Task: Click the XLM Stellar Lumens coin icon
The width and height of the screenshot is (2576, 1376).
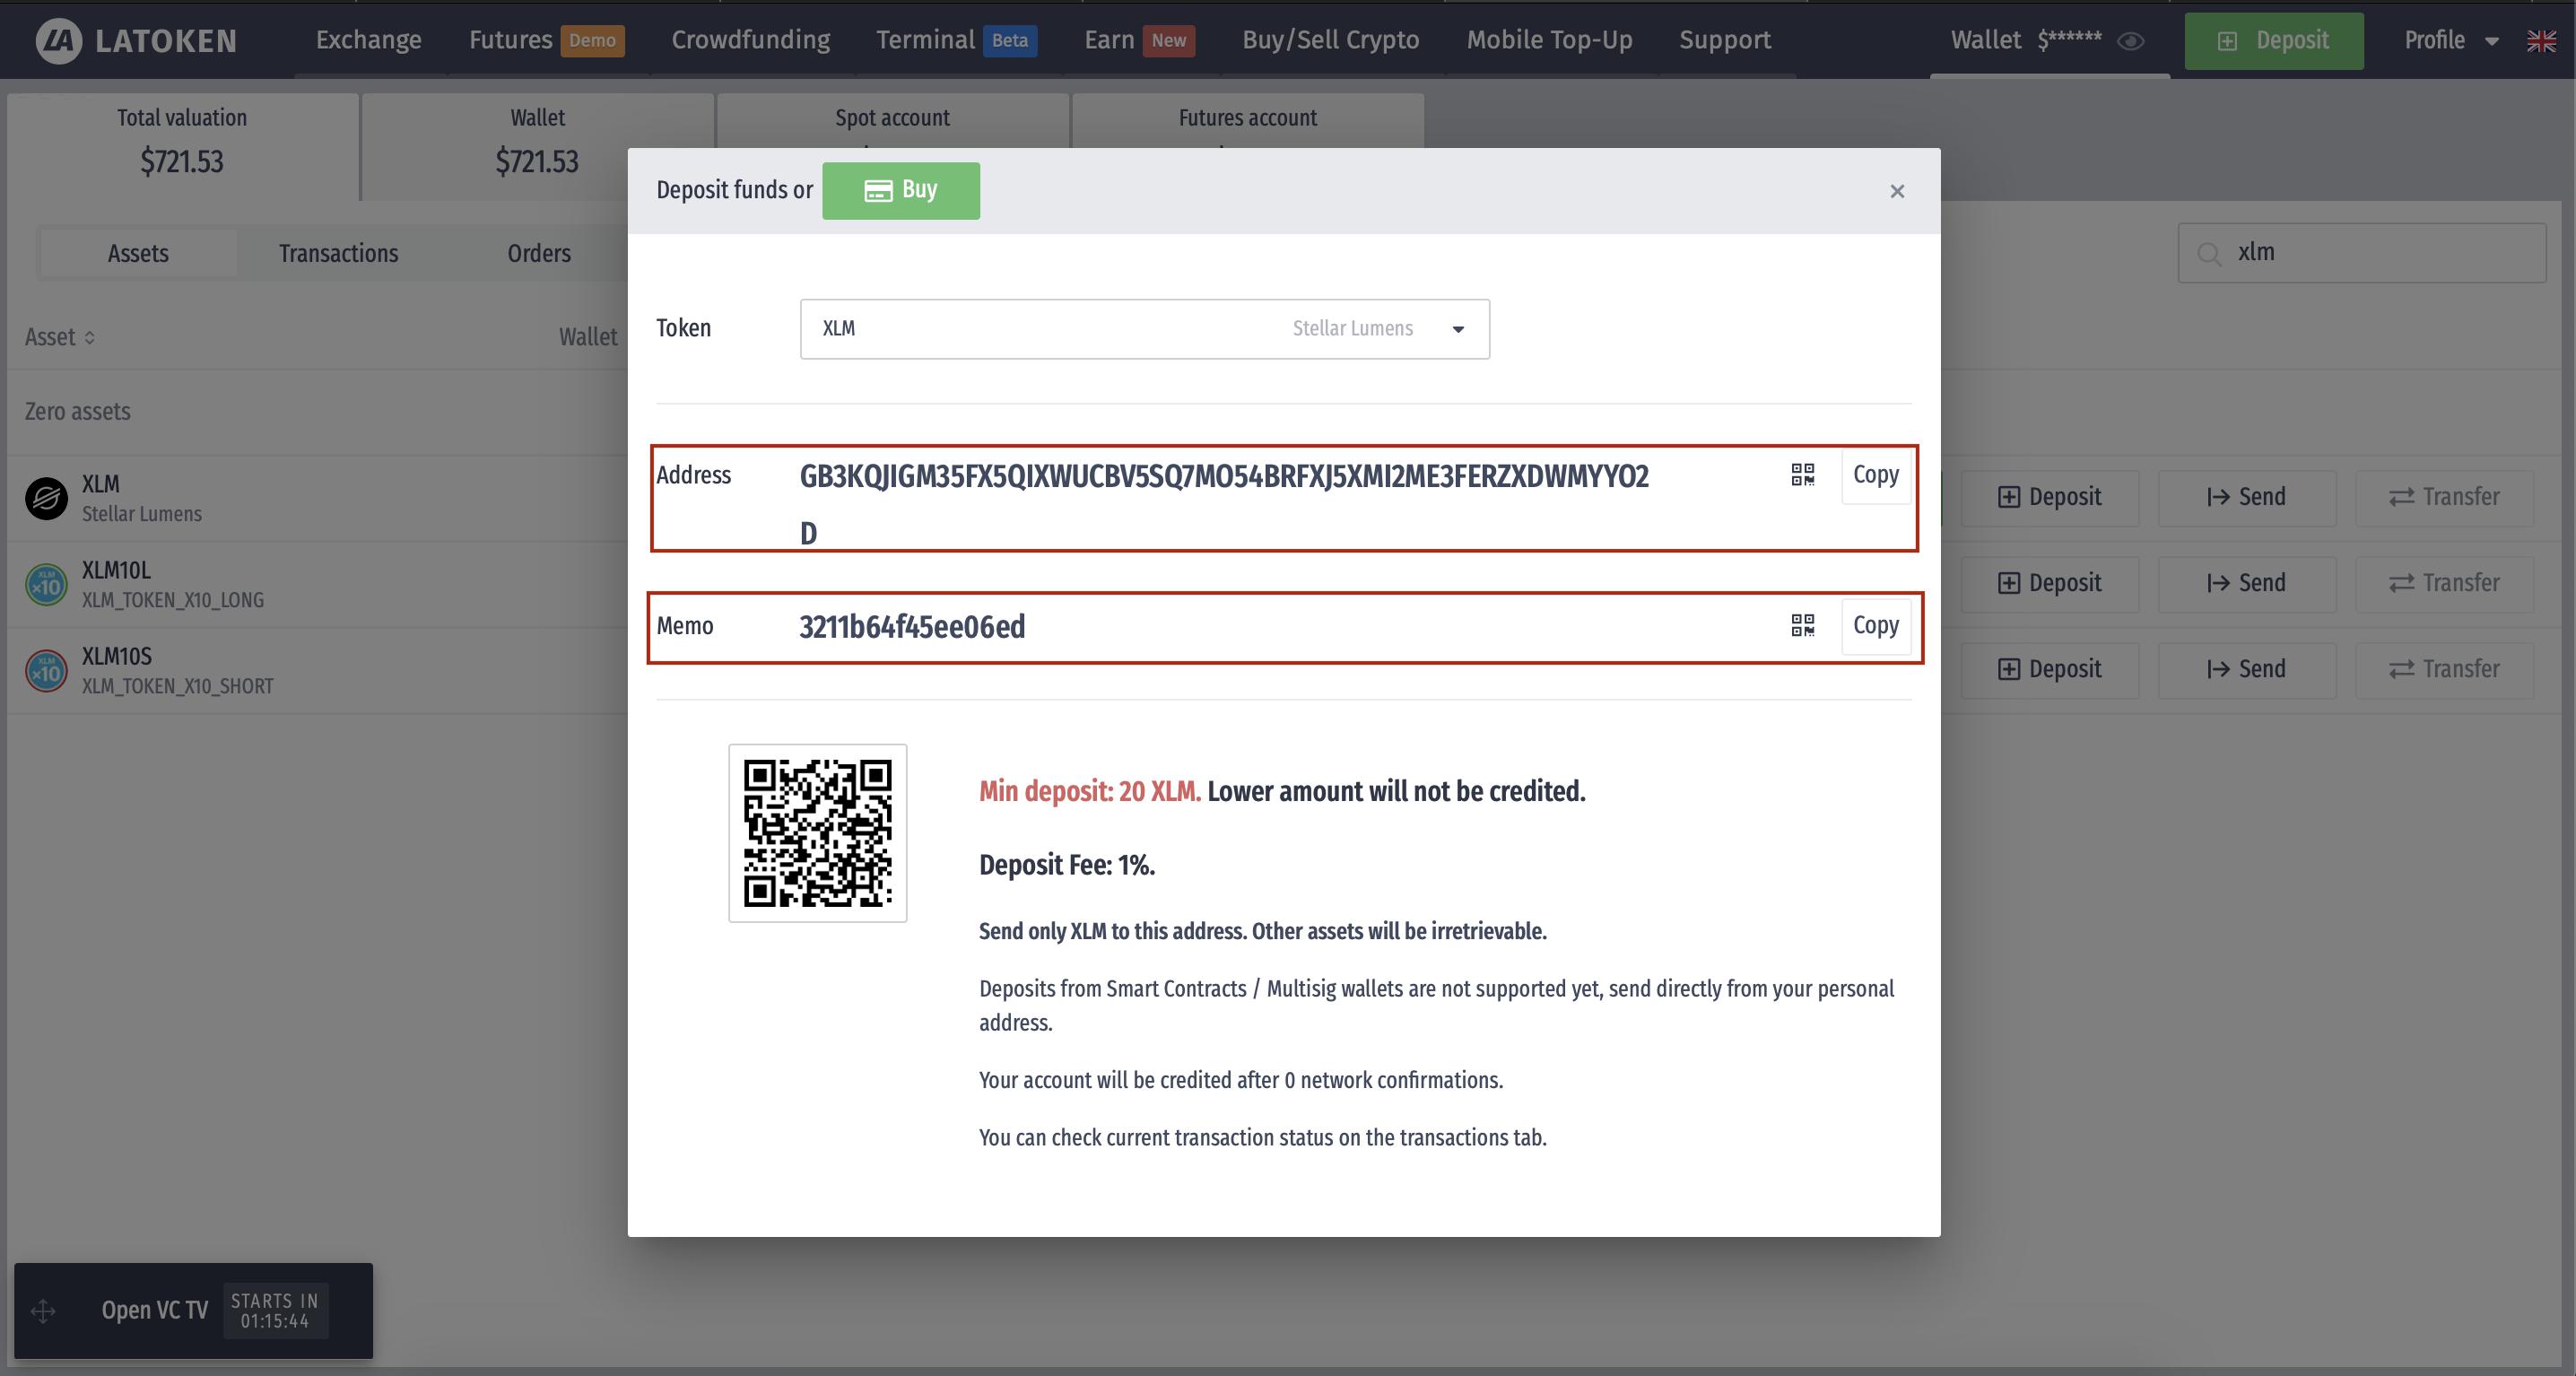Action: (x=46, y=498)
